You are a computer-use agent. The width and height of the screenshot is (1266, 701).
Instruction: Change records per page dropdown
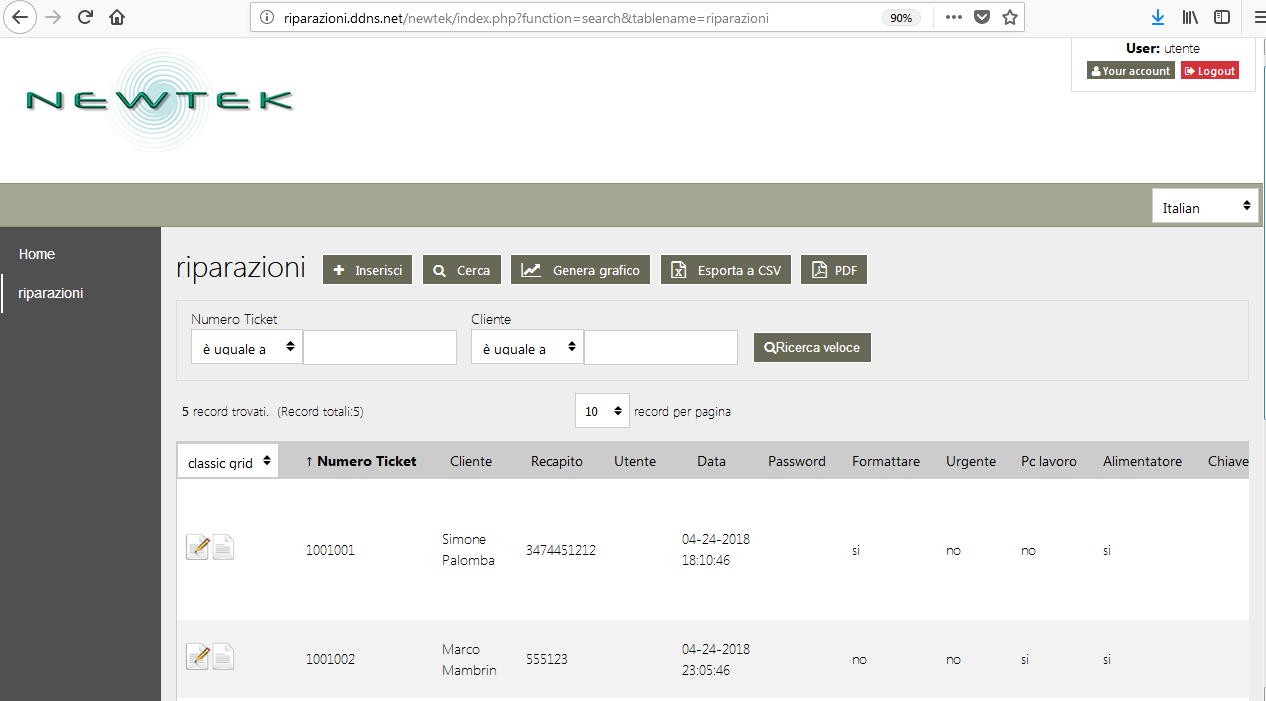click(602, 411)
